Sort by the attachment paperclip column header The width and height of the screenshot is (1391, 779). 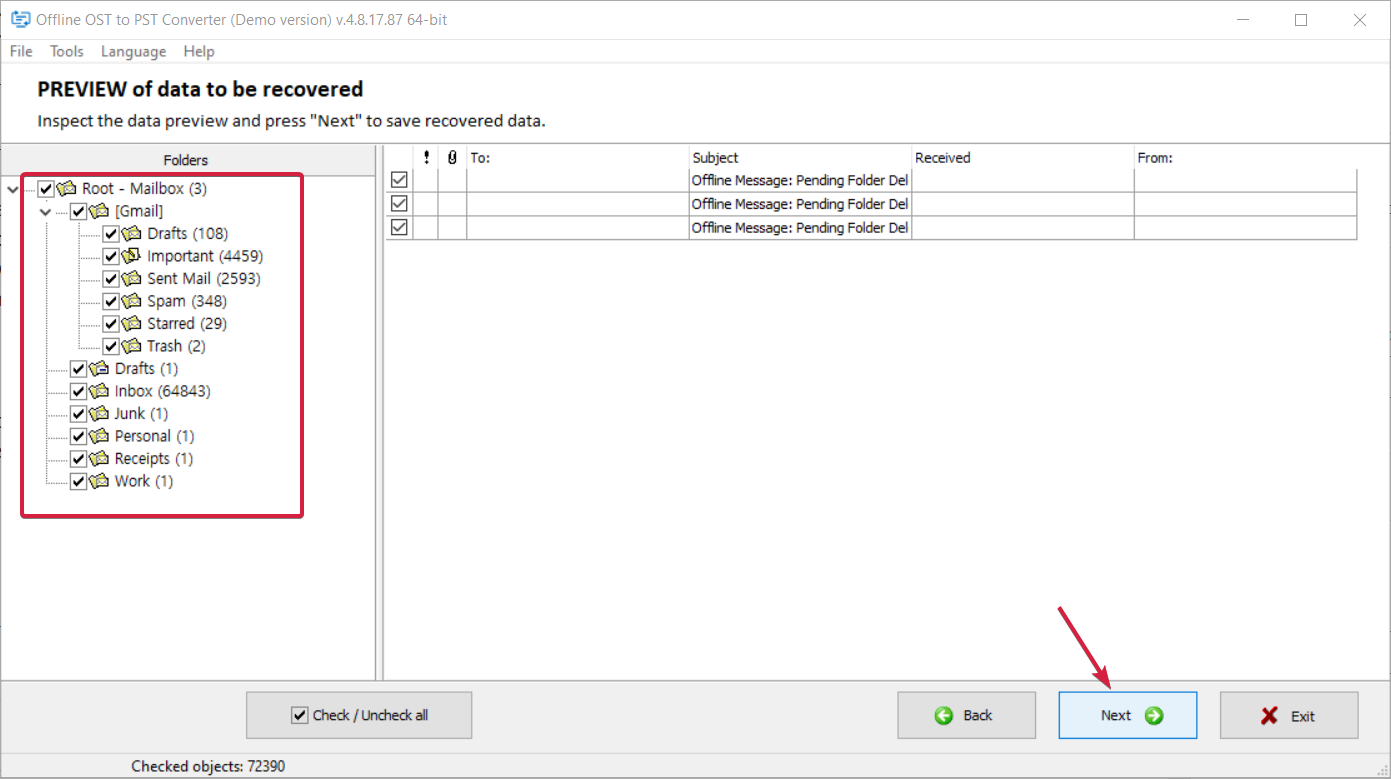(453, 157)
